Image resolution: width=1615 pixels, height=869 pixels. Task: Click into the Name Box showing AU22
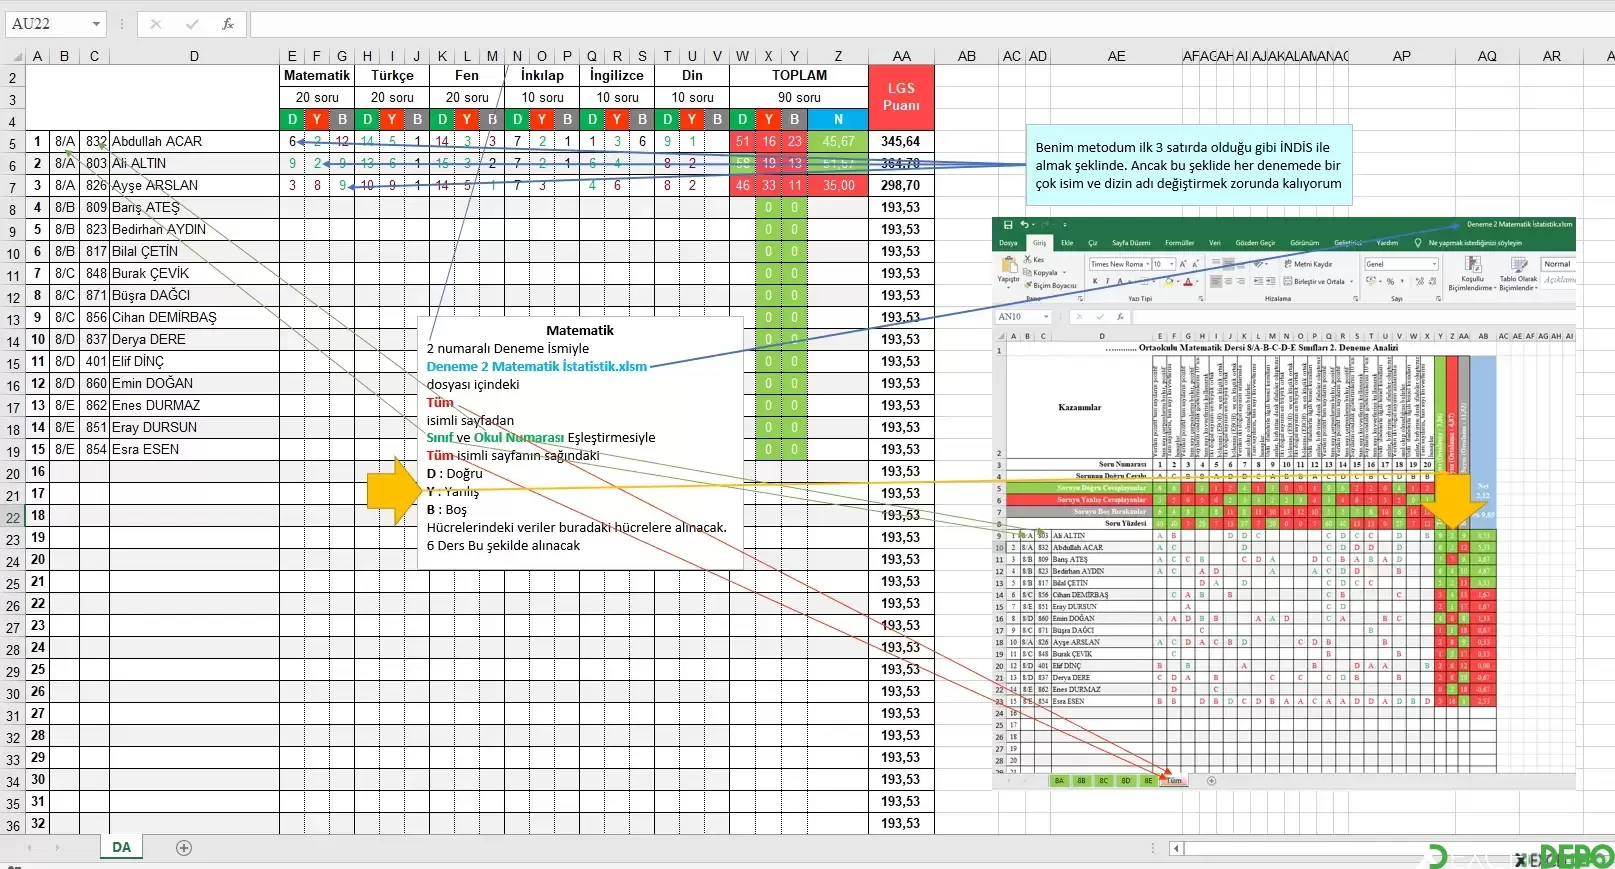coord(46,24)
